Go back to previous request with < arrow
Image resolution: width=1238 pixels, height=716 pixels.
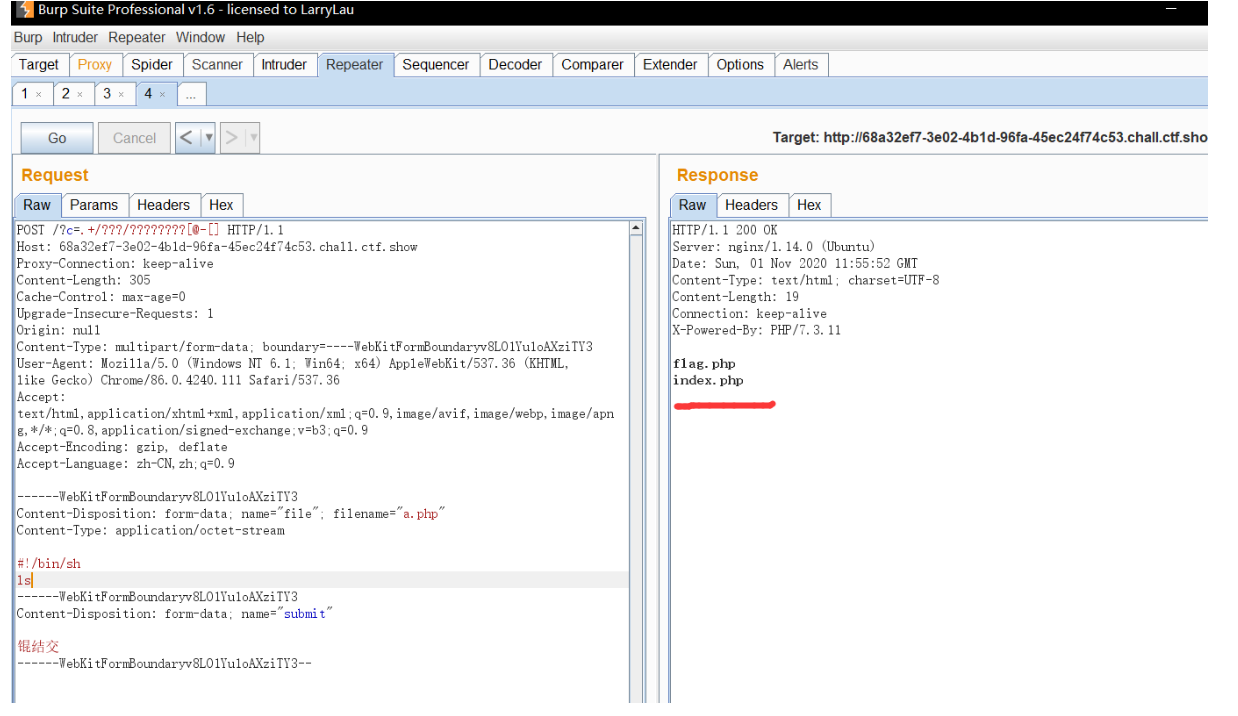[x=186, y=138]
